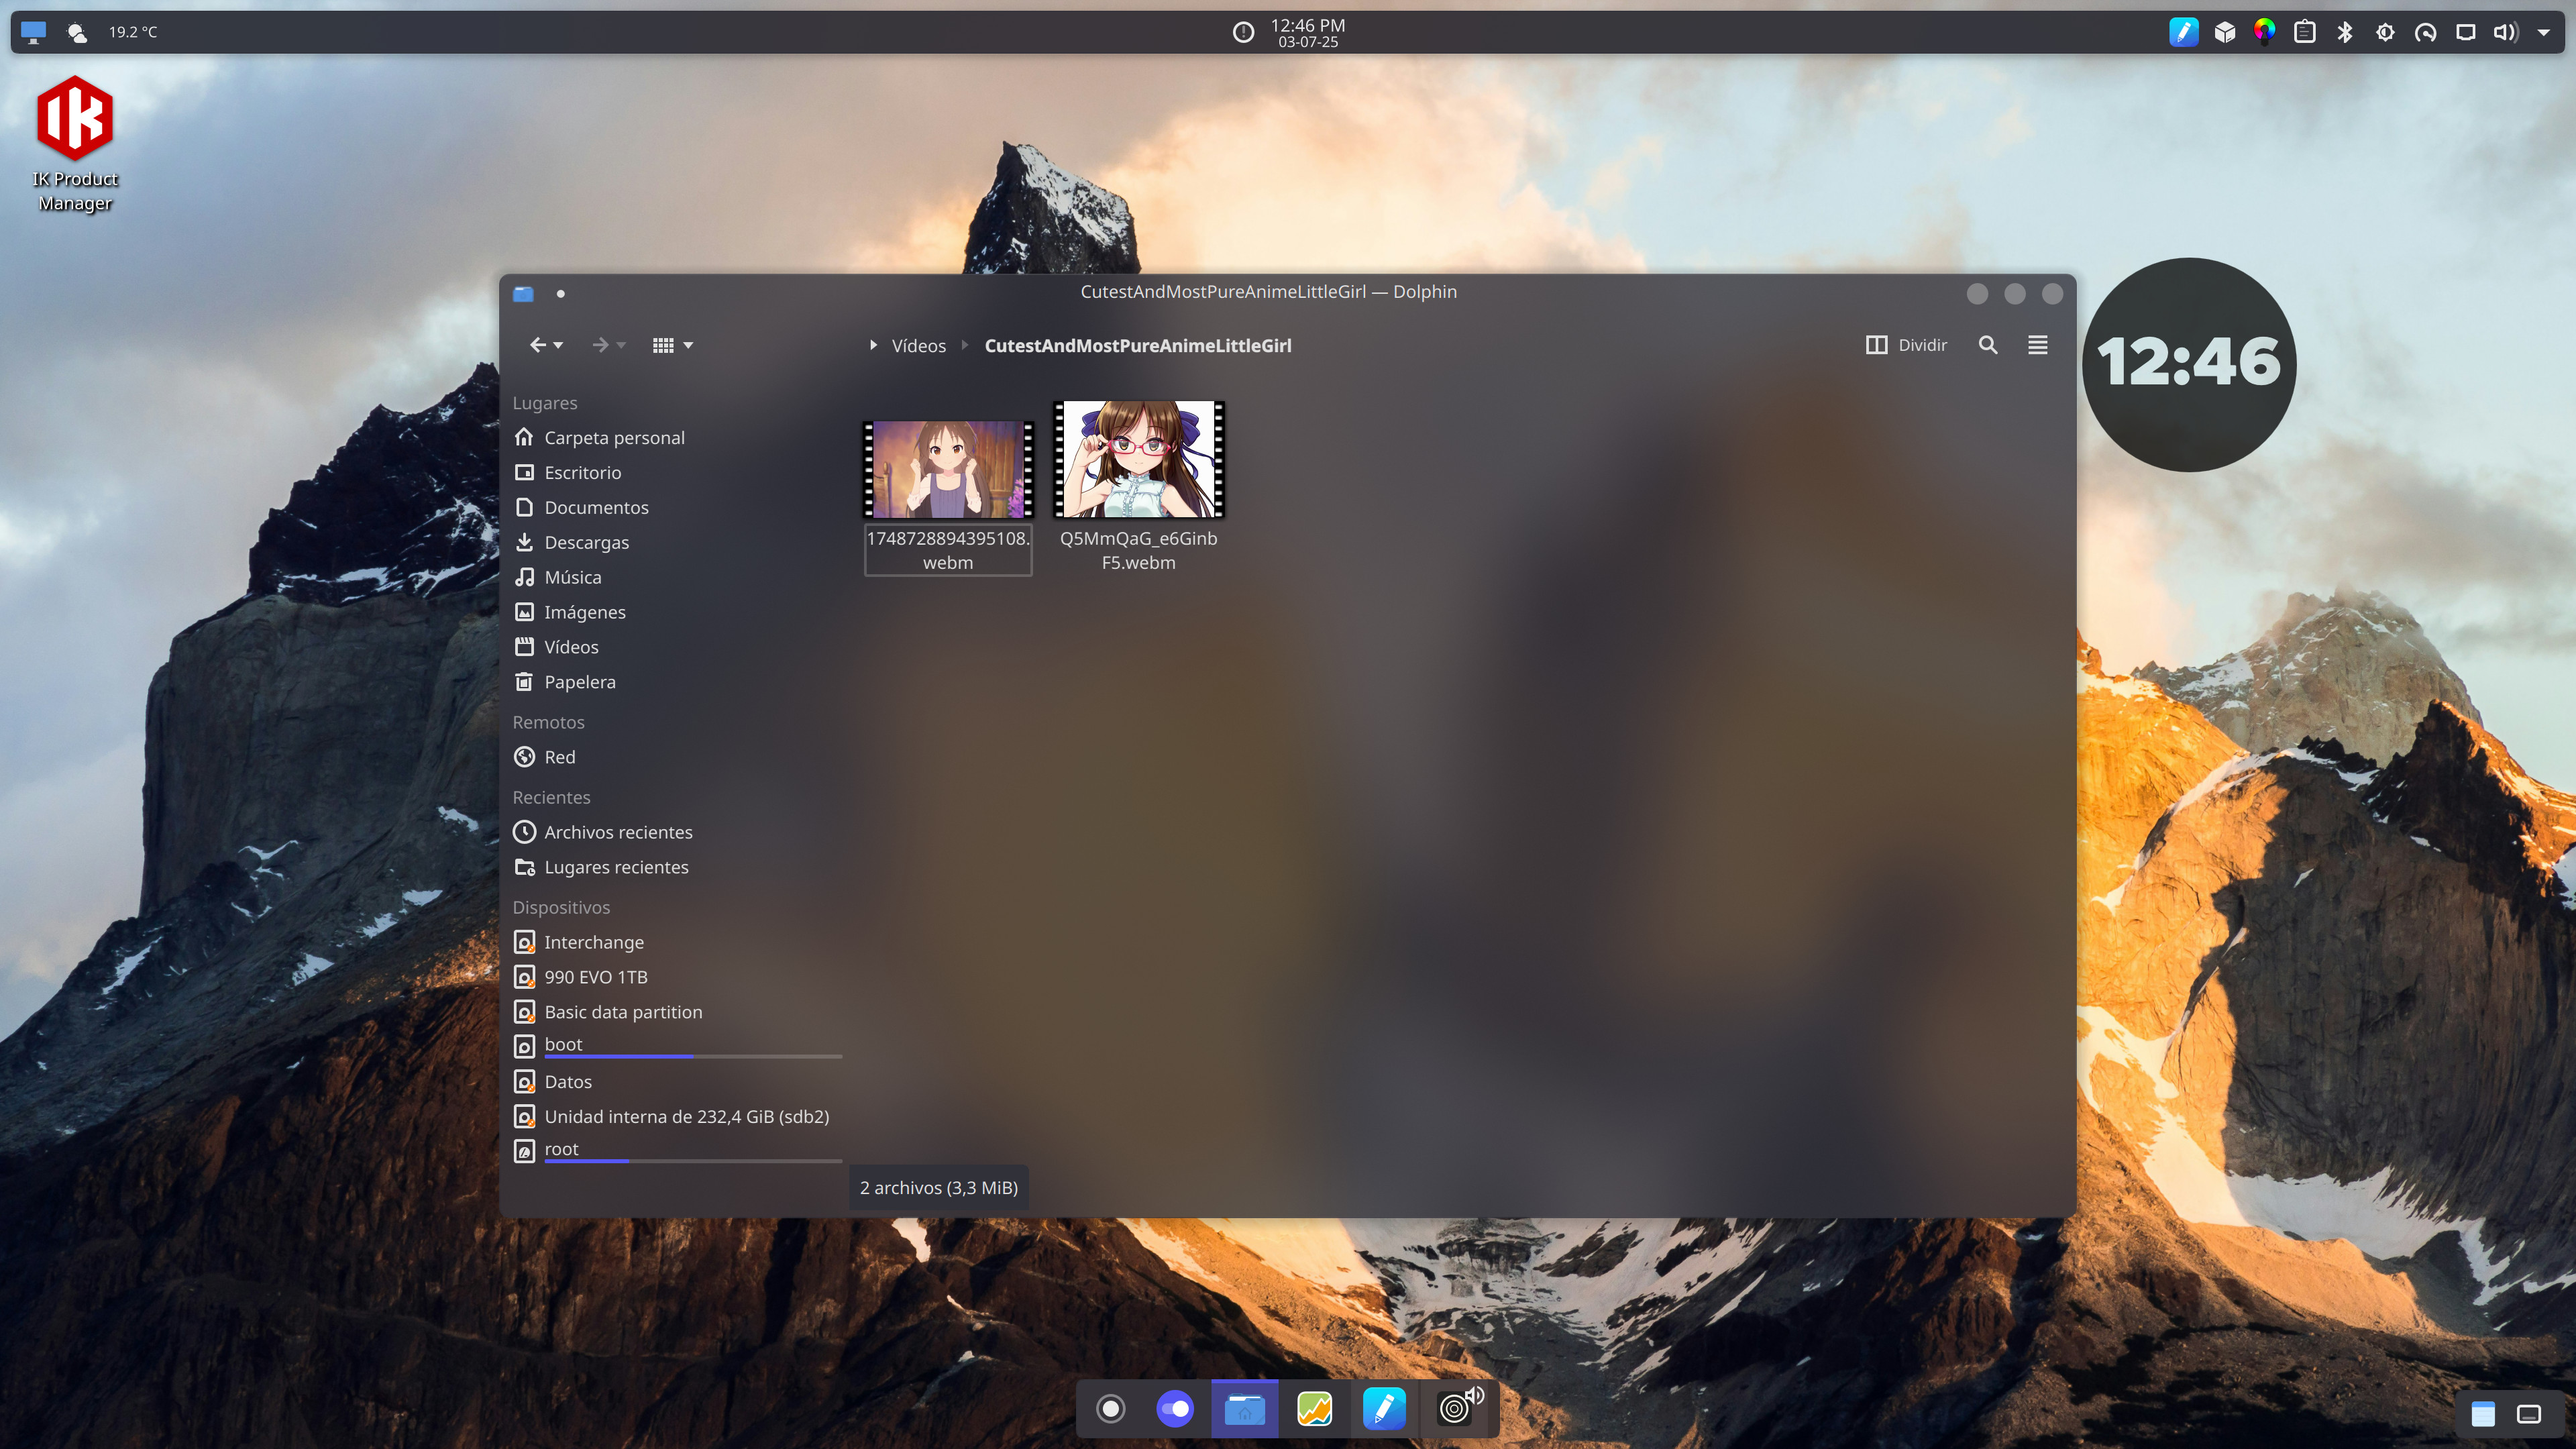Expand breadcrumb arrow after Vídeos

point(965,345)
